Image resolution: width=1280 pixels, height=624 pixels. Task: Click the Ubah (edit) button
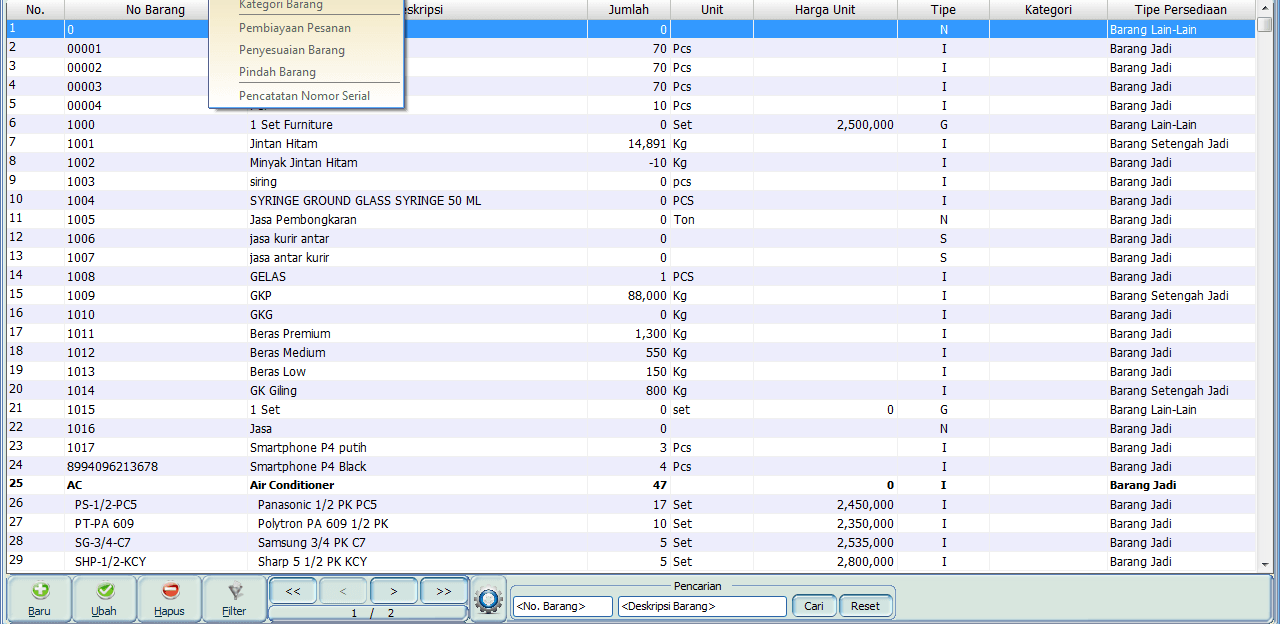tap(104, 599)
